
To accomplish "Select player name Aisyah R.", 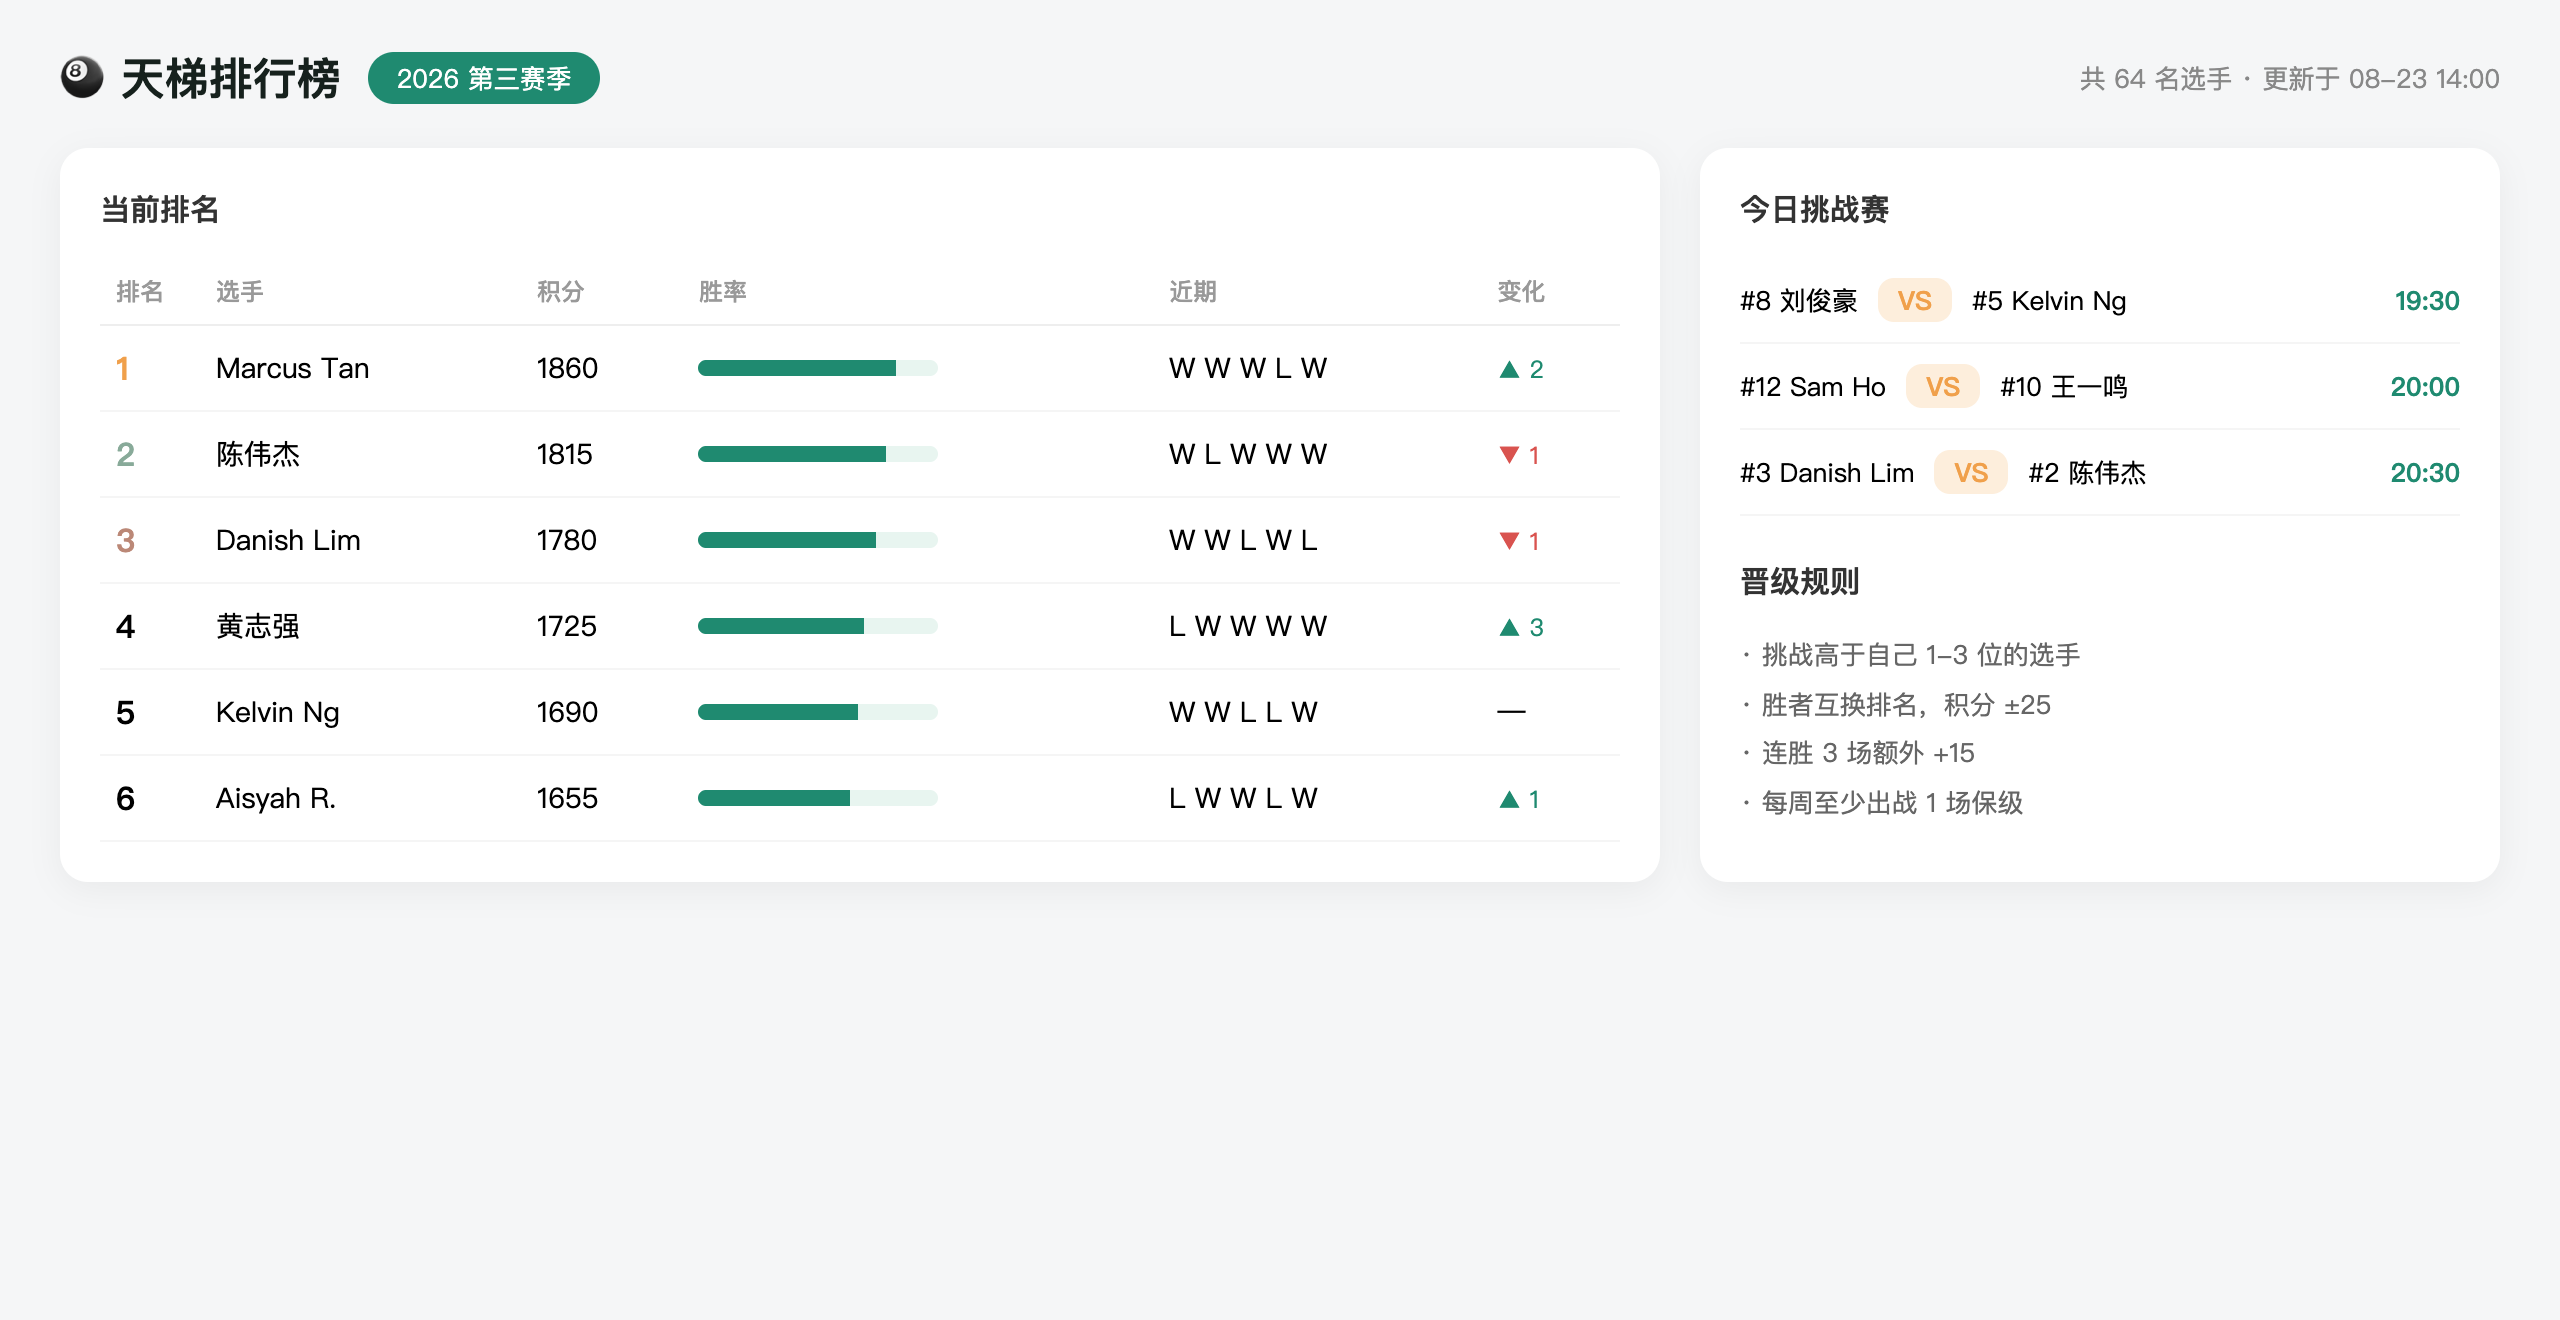I will point(276,798).
